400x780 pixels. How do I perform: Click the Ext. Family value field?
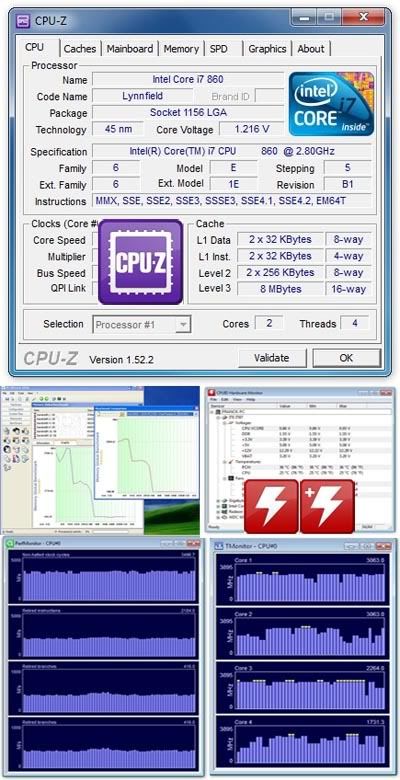pos(116,185)
